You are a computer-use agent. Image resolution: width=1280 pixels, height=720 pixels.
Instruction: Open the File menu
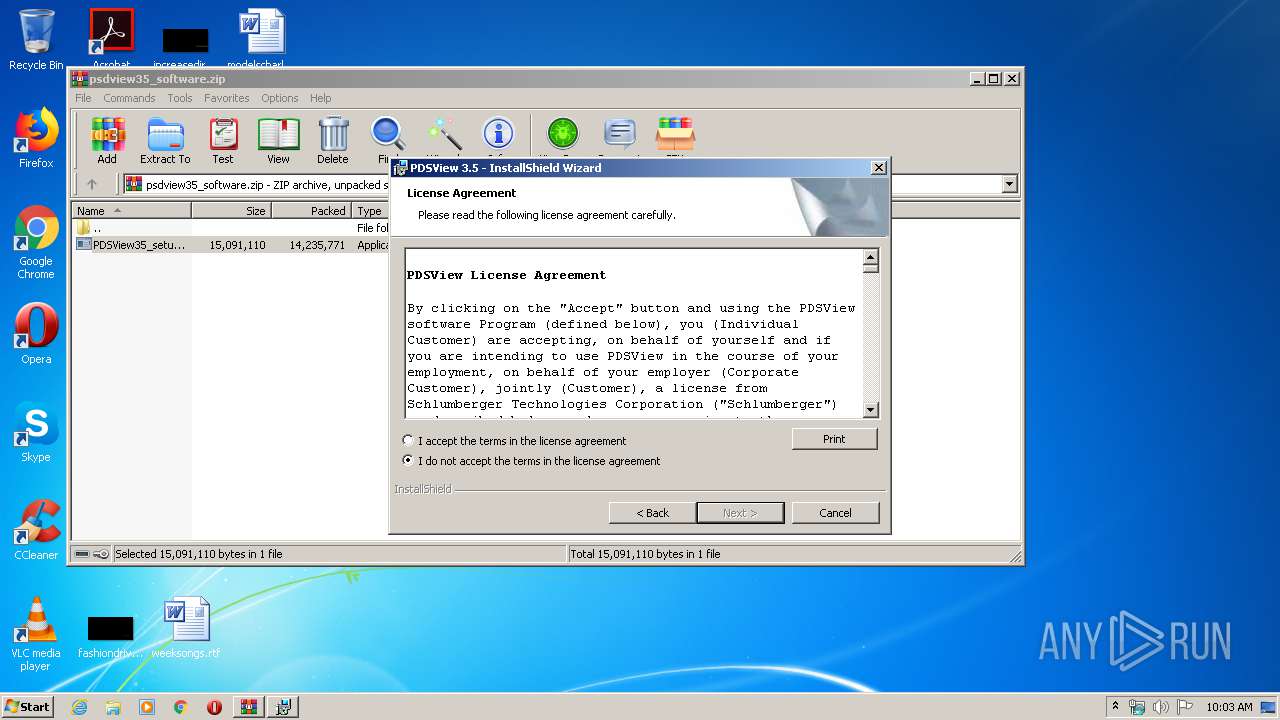pyautogui.click(x=83, y=98)
